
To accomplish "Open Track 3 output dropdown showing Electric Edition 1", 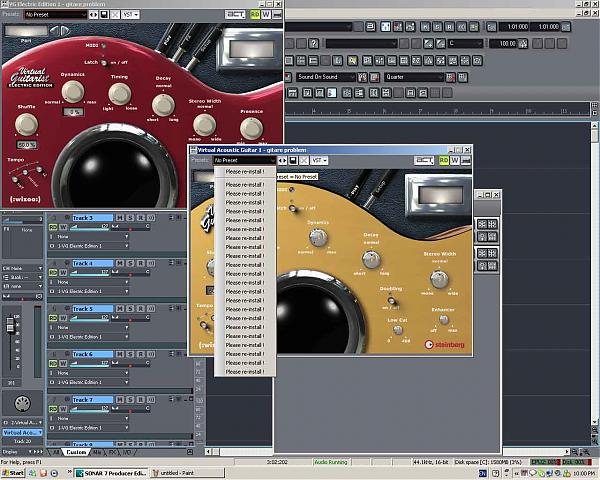I will pos(88,247).
